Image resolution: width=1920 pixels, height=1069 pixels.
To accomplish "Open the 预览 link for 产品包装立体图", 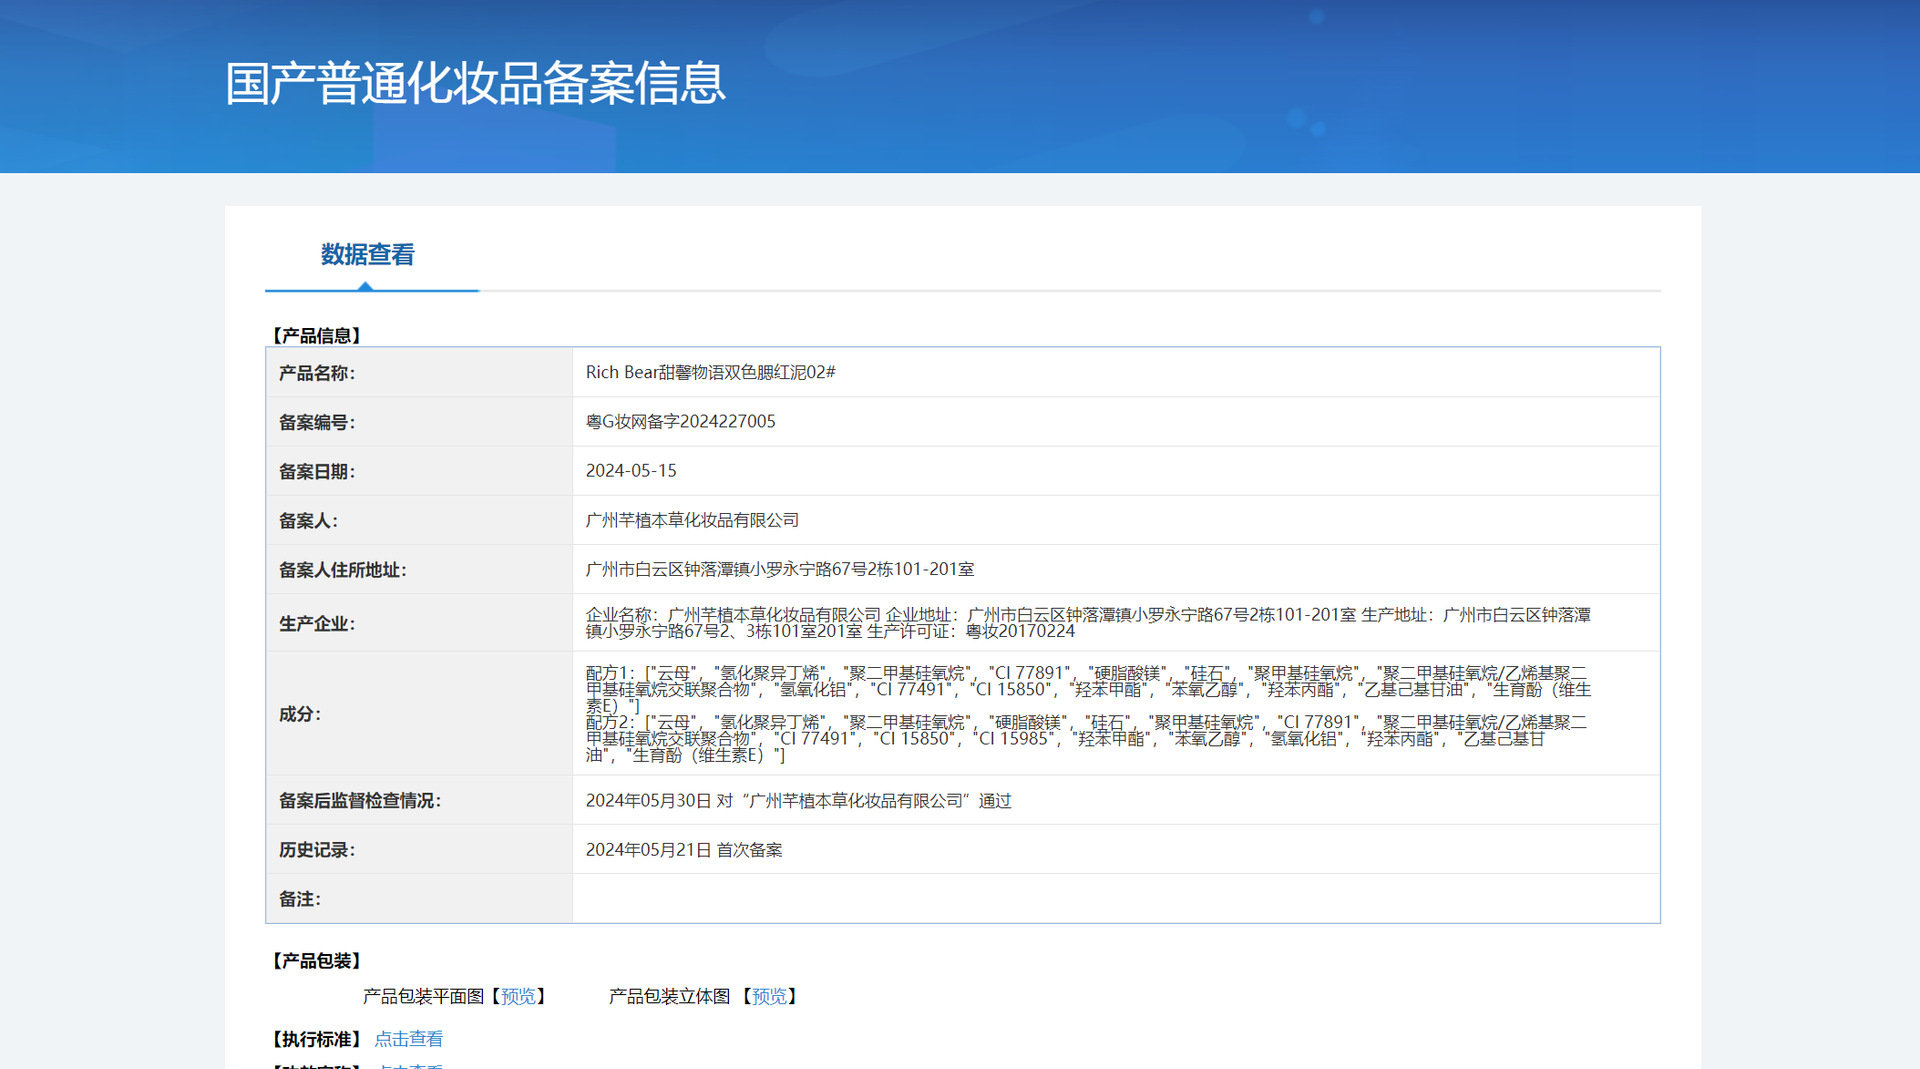I will (x=769, y=996).
